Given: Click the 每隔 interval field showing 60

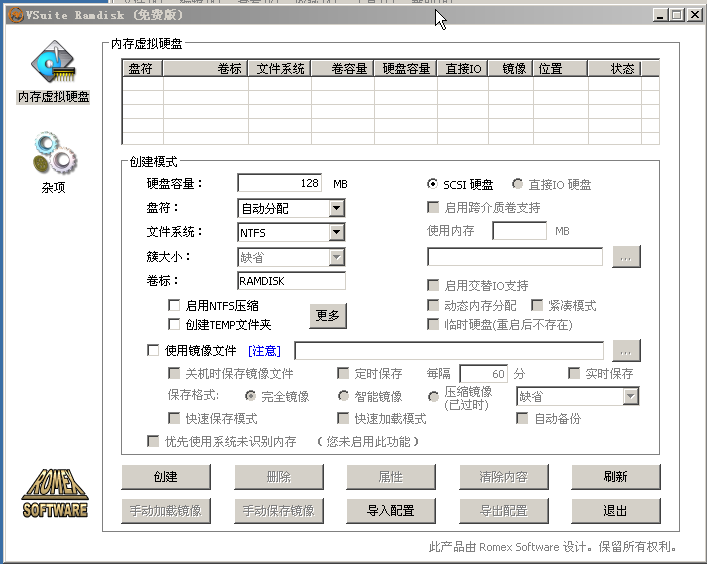Looking at the screenshot, I should pyautogui.click(x=483, y=374).
